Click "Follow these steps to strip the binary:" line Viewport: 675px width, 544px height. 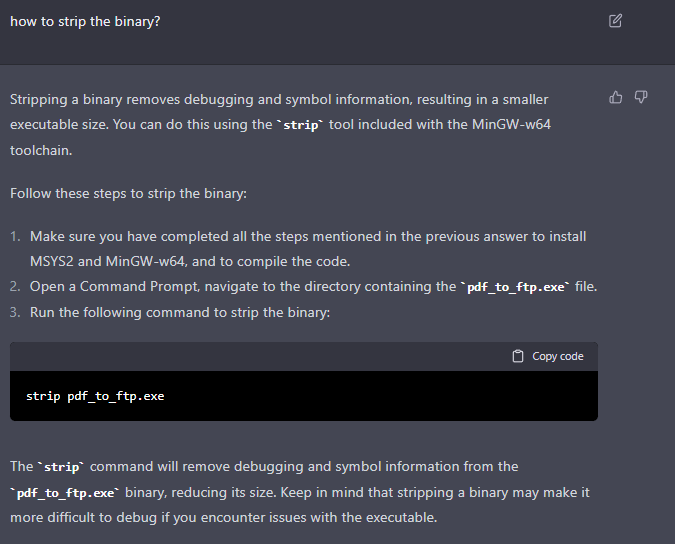click(x=128, y=193)
